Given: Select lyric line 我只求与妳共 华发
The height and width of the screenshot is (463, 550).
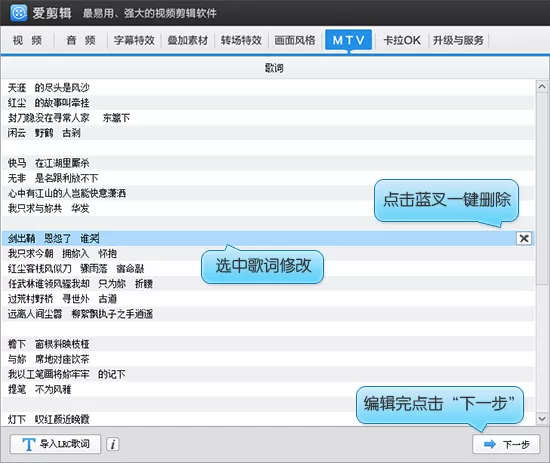Looking at the screenshot, I should coord(268,208).
